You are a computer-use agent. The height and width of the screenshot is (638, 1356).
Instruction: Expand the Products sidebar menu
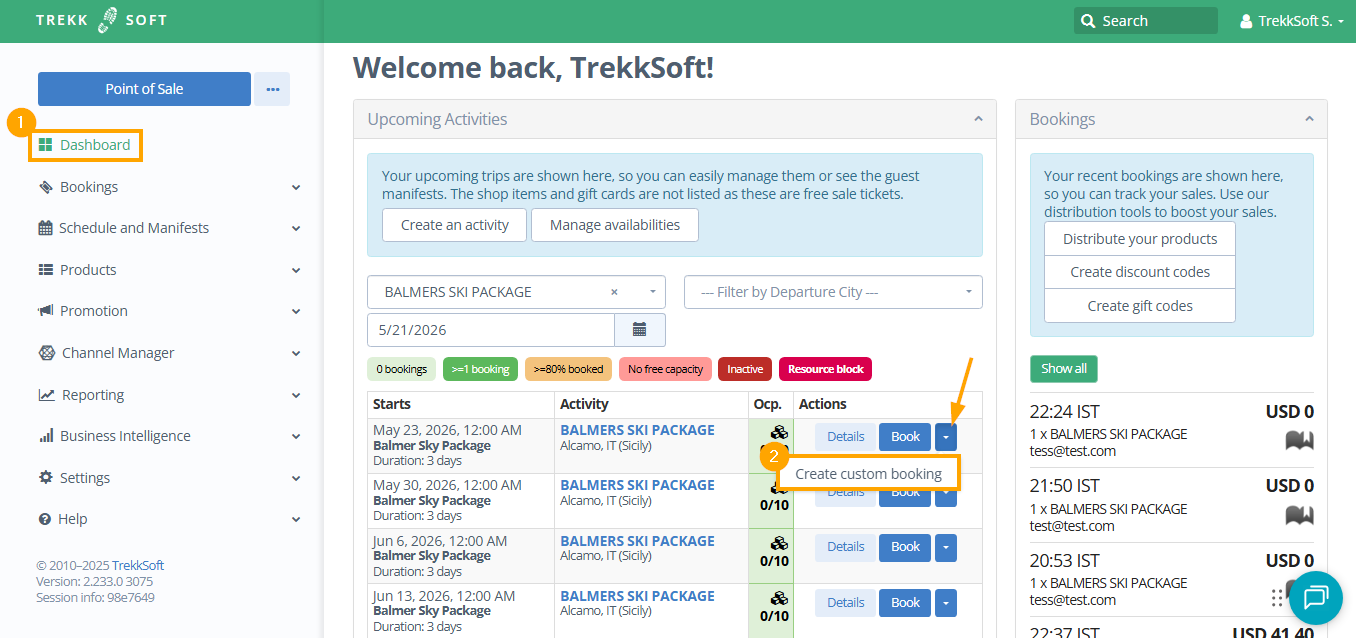pyautogui.click(x=296, y=270)
